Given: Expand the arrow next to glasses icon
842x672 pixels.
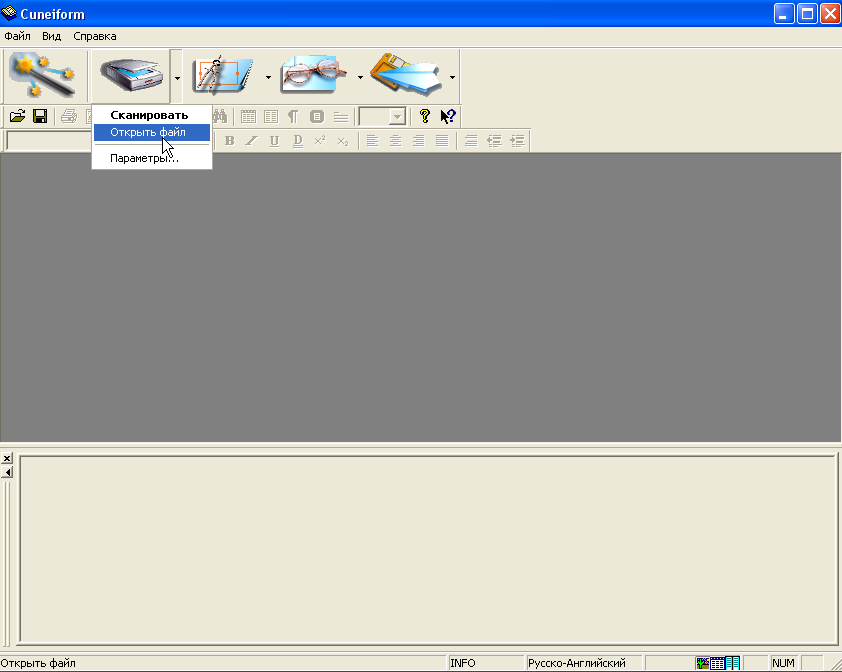Looking at the screenshot, I should pyautogui.click(x=360, y=76).
